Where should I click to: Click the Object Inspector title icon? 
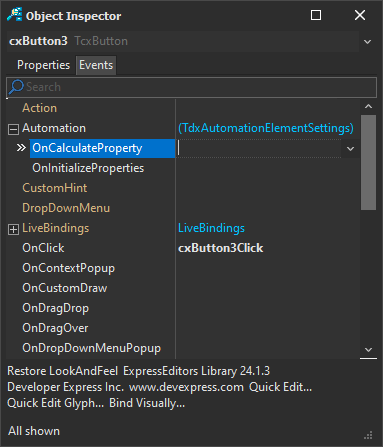[x=14, y=15]
